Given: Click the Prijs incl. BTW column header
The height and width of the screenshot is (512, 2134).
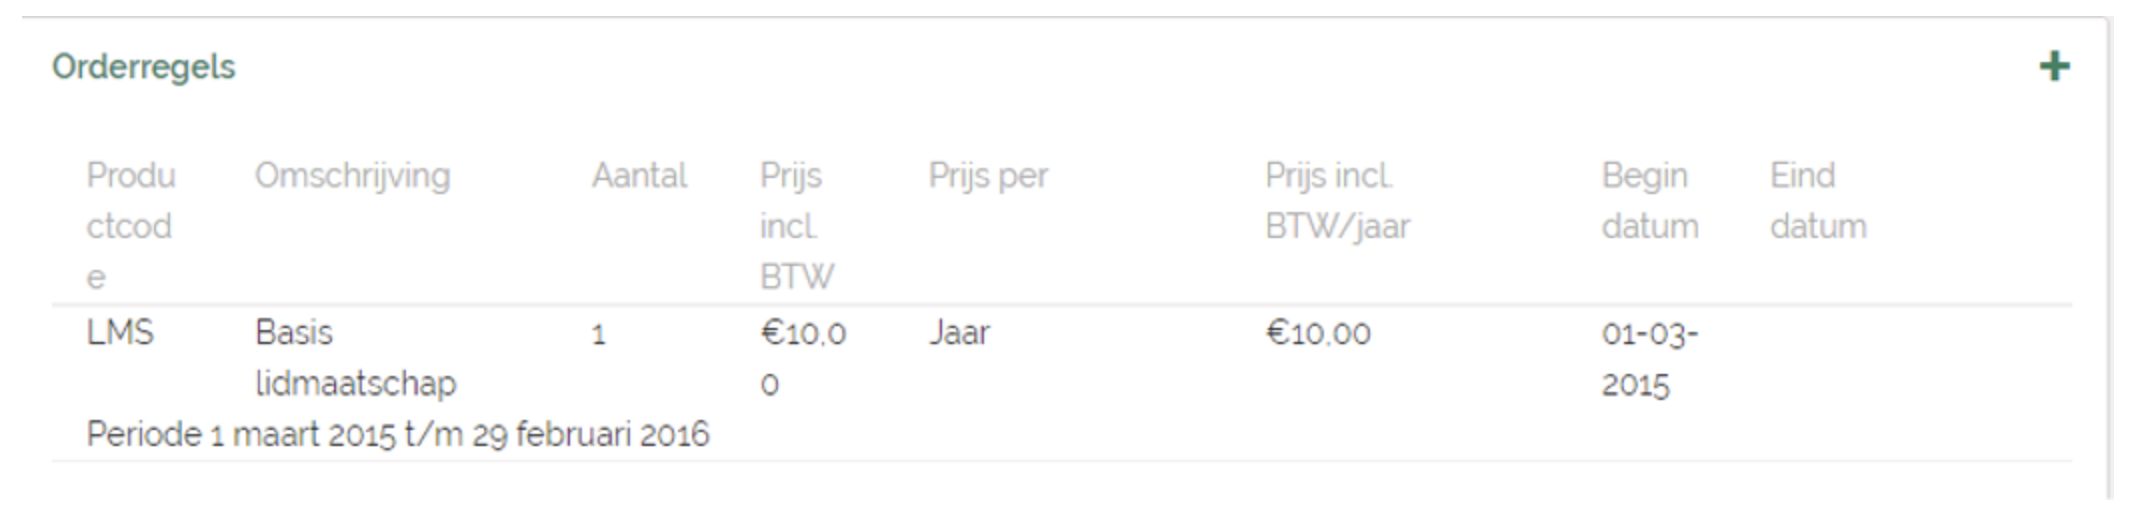Looking at the screenshot, I should click(796, 226).
